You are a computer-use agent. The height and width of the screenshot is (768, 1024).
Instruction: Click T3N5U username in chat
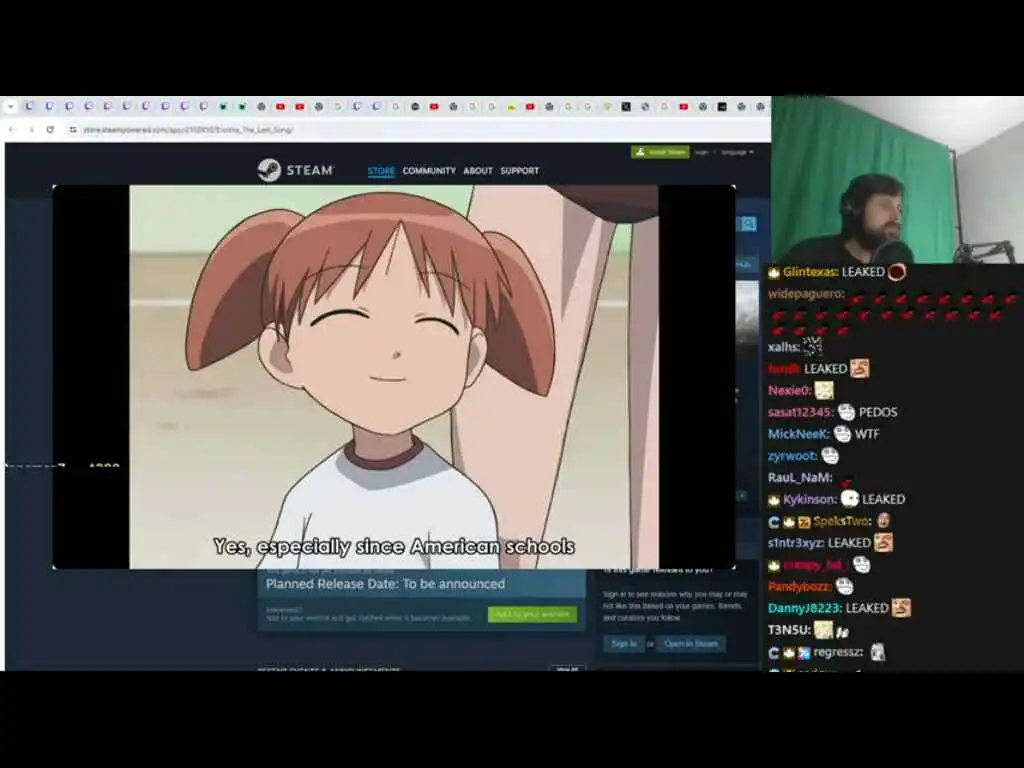point(789,630)
